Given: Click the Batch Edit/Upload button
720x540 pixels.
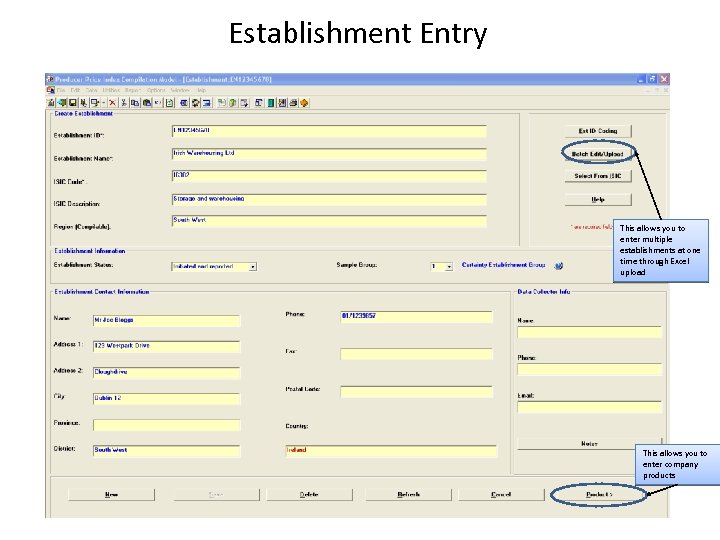Looking at the screenshot, I should pos(598,154).
